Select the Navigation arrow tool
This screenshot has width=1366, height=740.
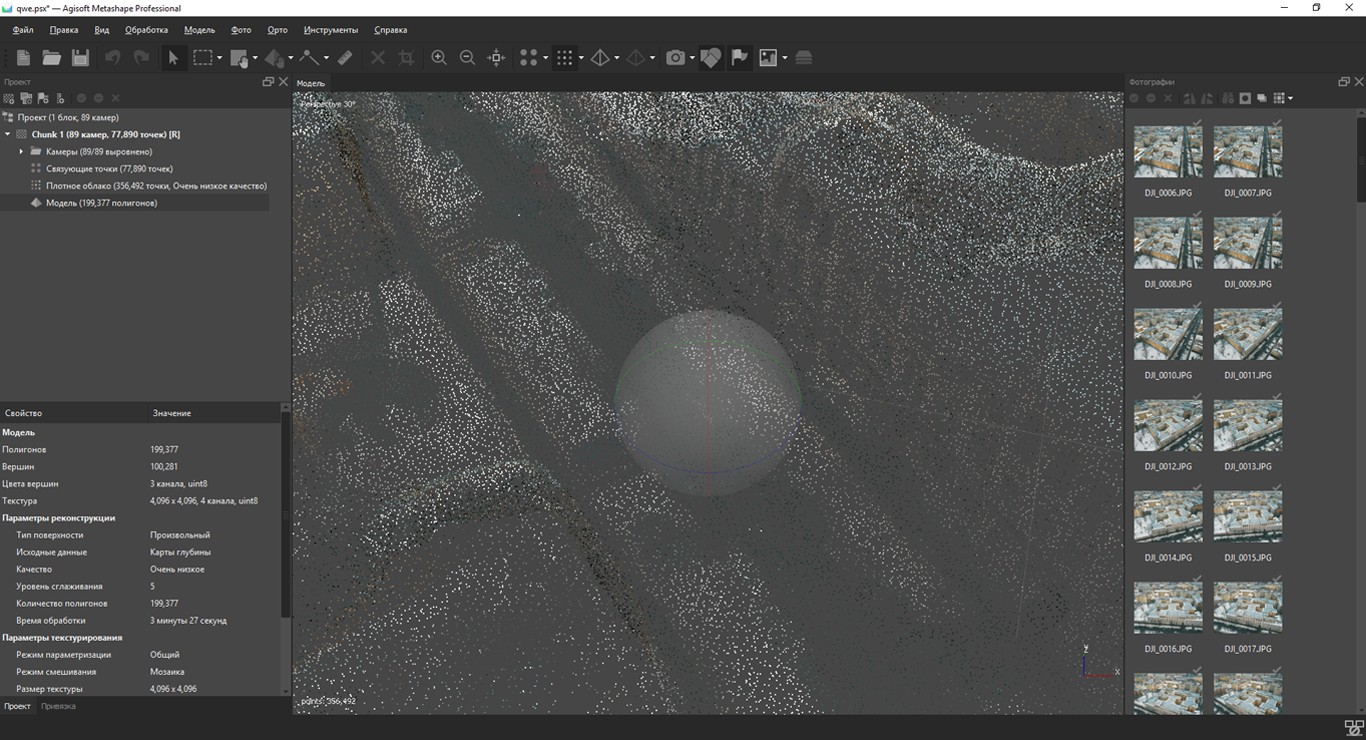point(173,57)
